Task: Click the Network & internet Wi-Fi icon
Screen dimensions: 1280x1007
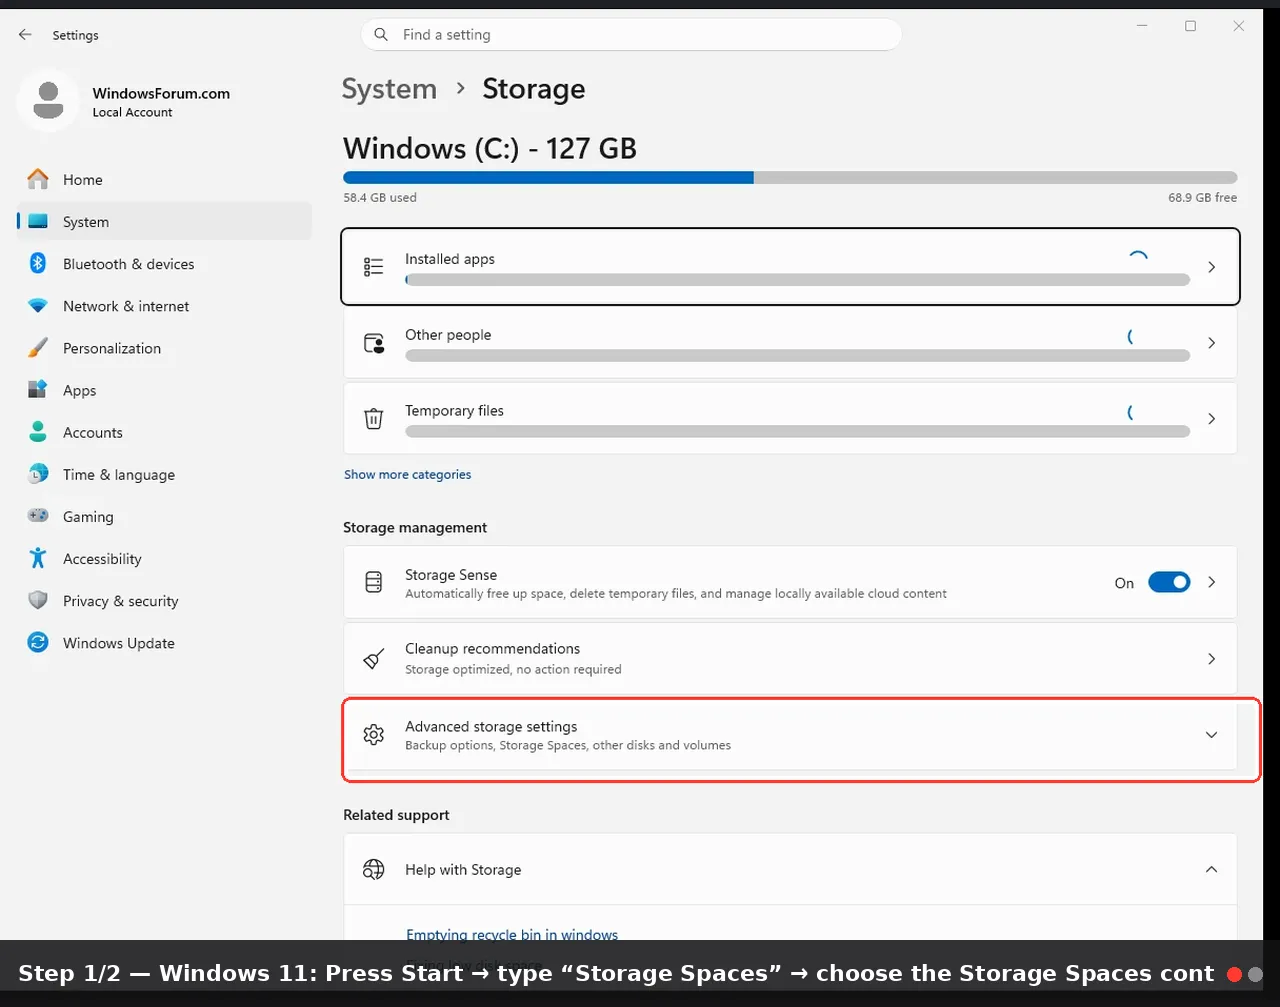Action: (38, 306)
